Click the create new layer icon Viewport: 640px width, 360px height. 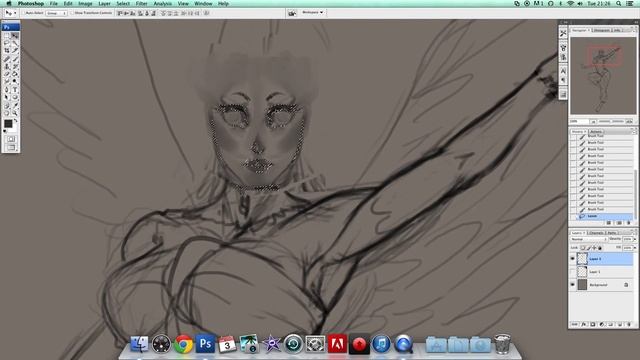pyautogui.click(x=620, y=324)
